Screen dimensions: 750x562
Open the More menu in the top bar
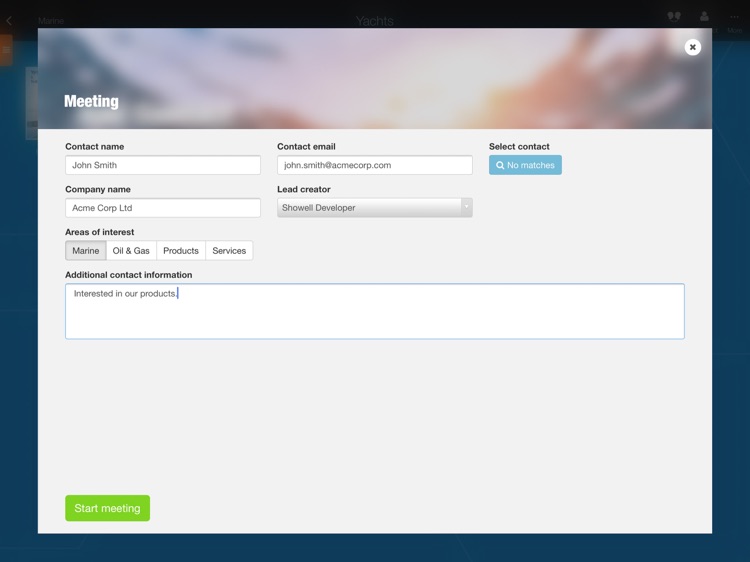(x=734, y=22)
